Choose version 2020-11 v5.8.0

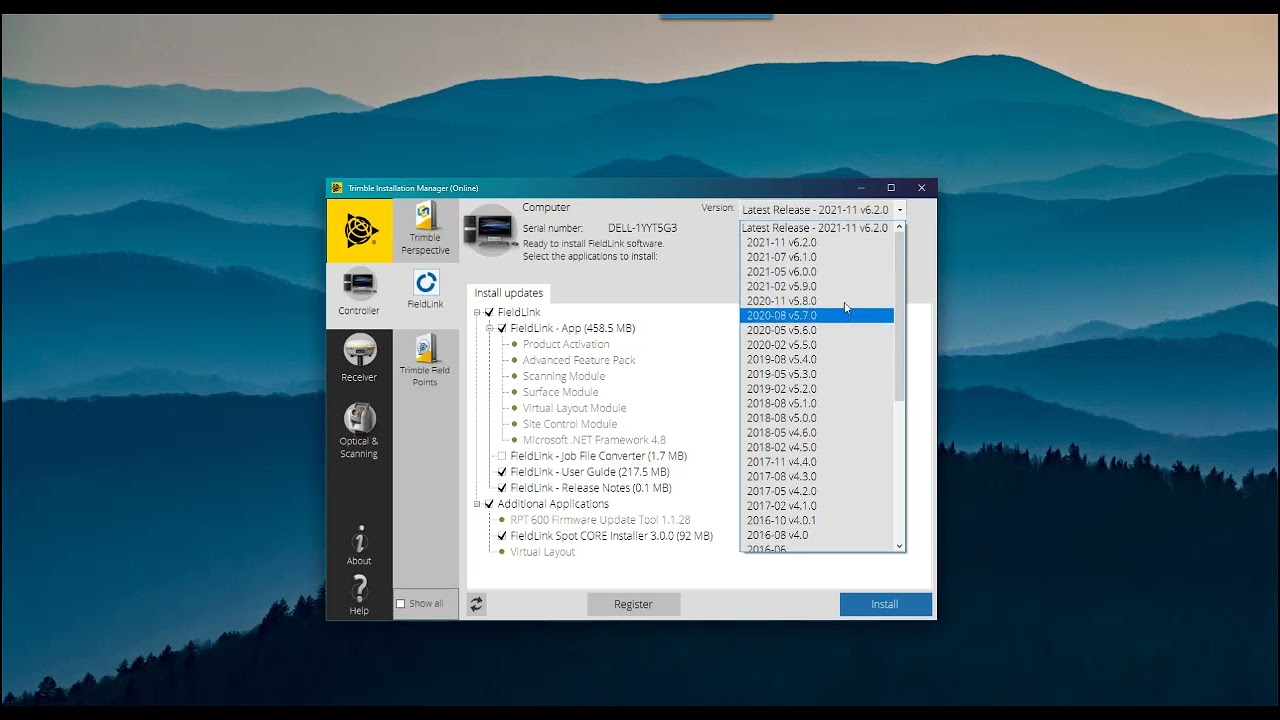point(816,301)
